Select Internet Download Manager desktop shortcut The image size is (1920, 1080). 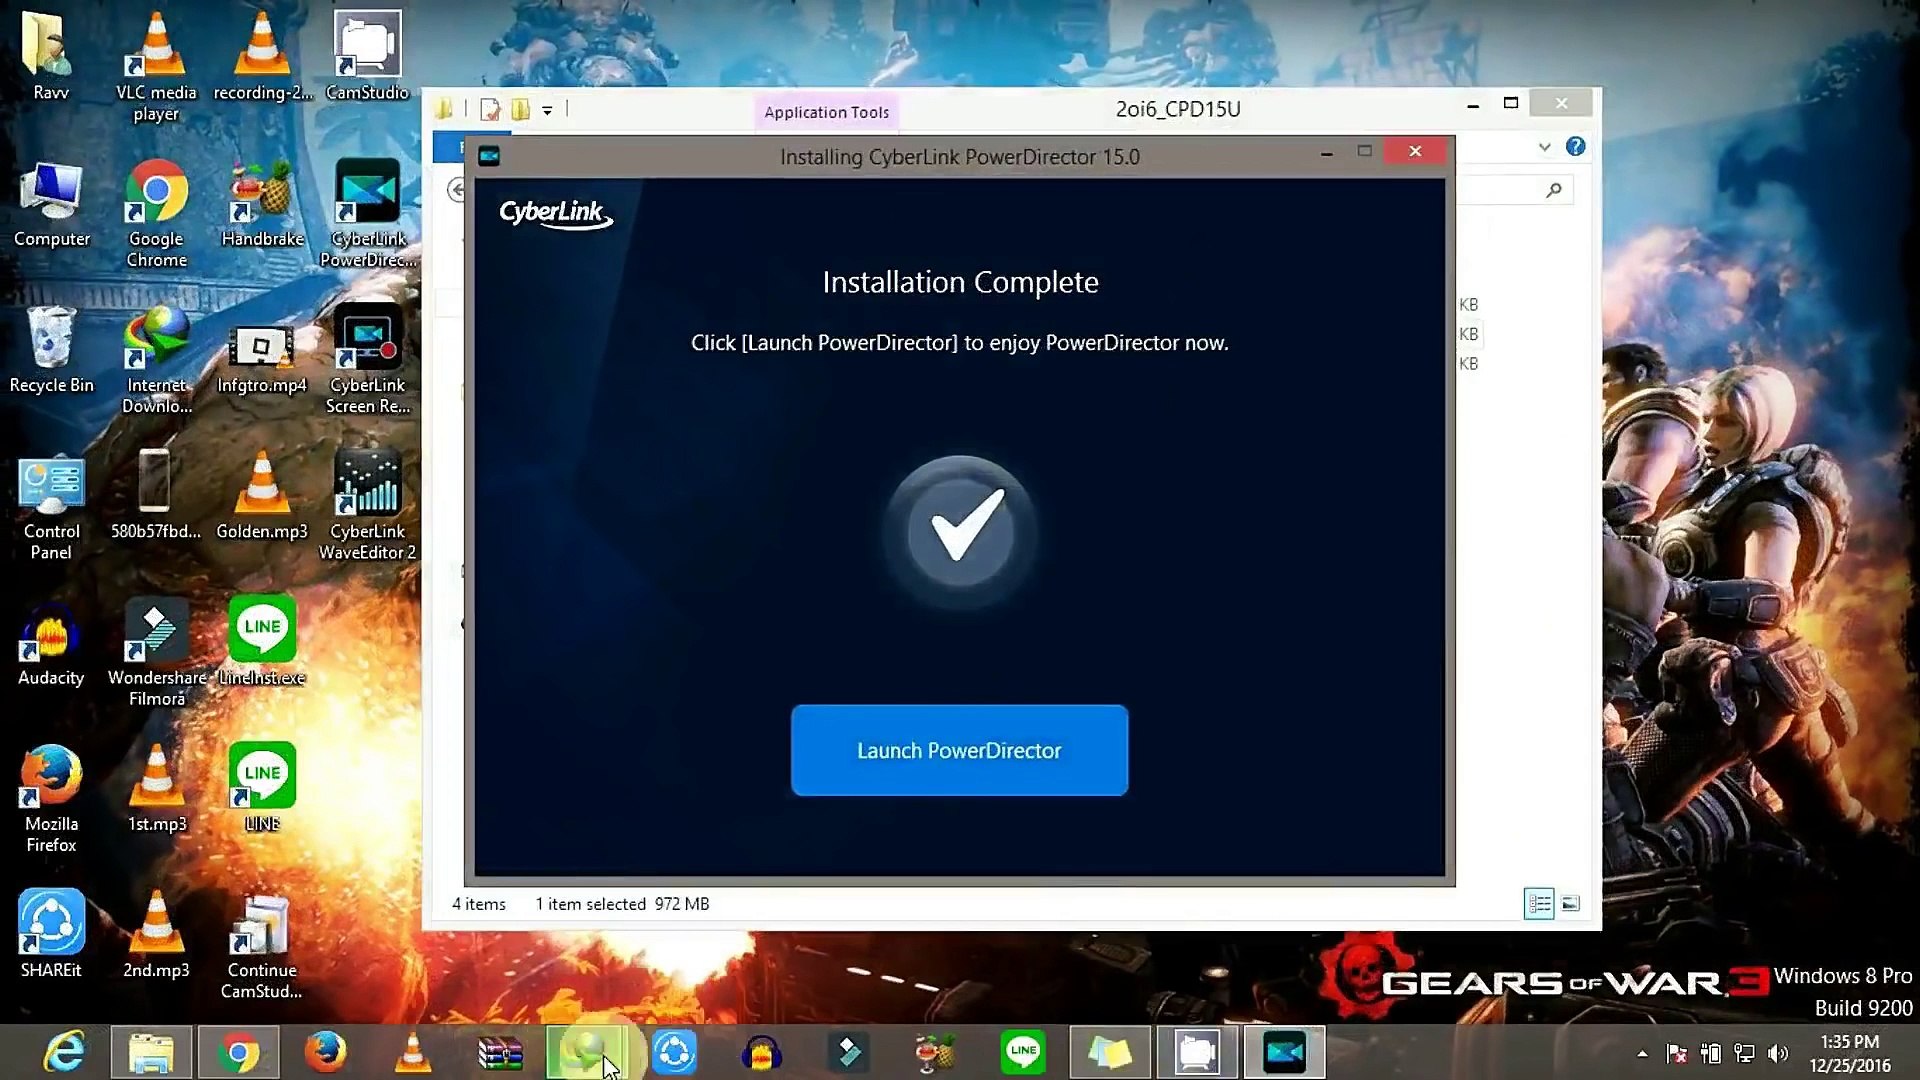(x=156, y=360)
